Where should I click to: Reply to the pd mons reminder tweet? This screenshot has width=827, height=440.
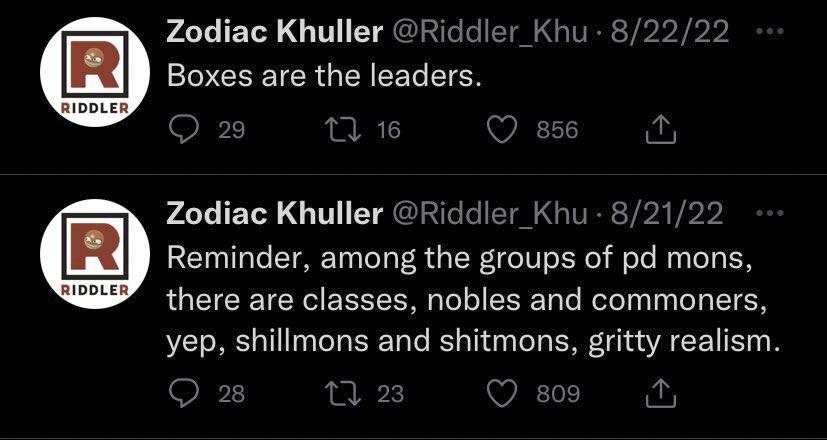(x=182, y=393)
